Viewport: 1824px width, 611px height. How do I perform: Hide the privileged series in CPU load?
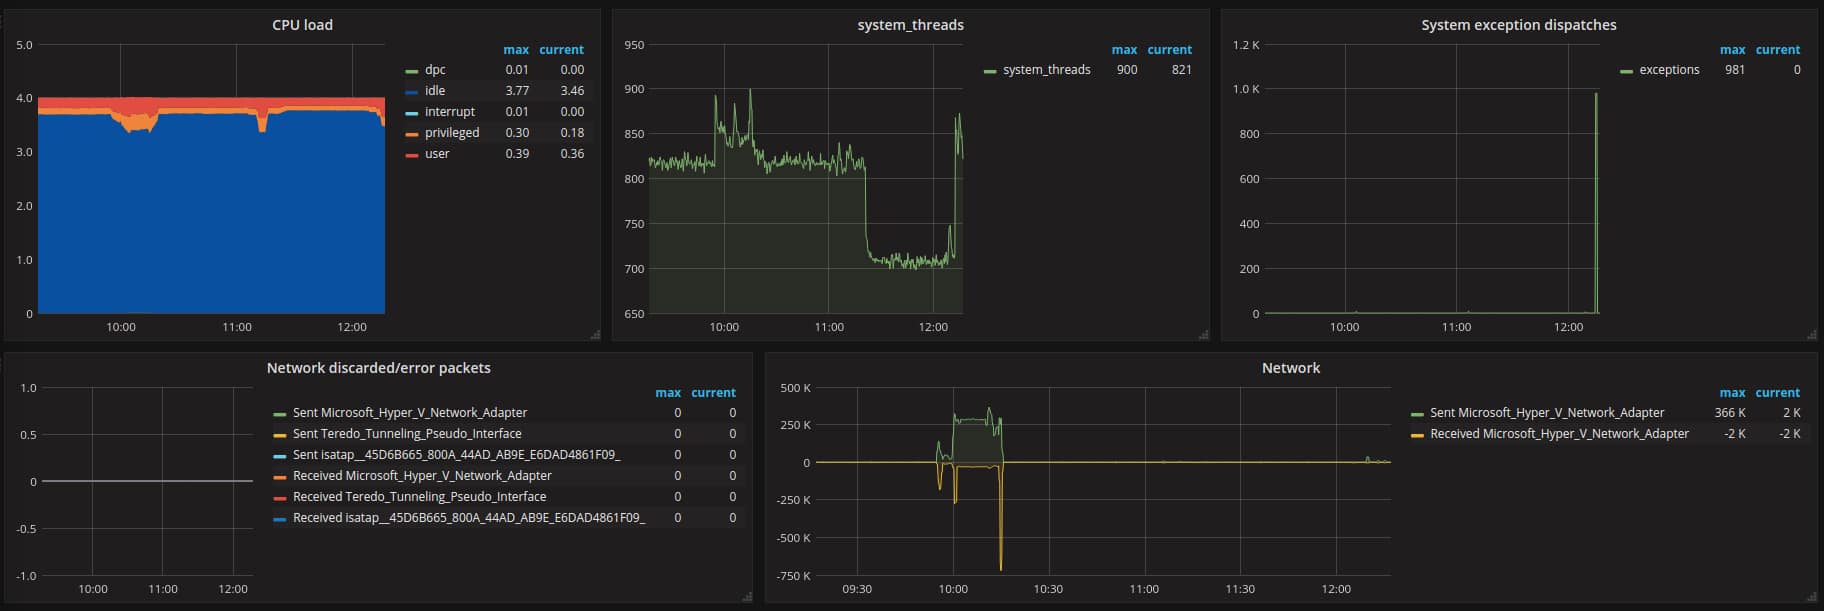tap(451, 133)
